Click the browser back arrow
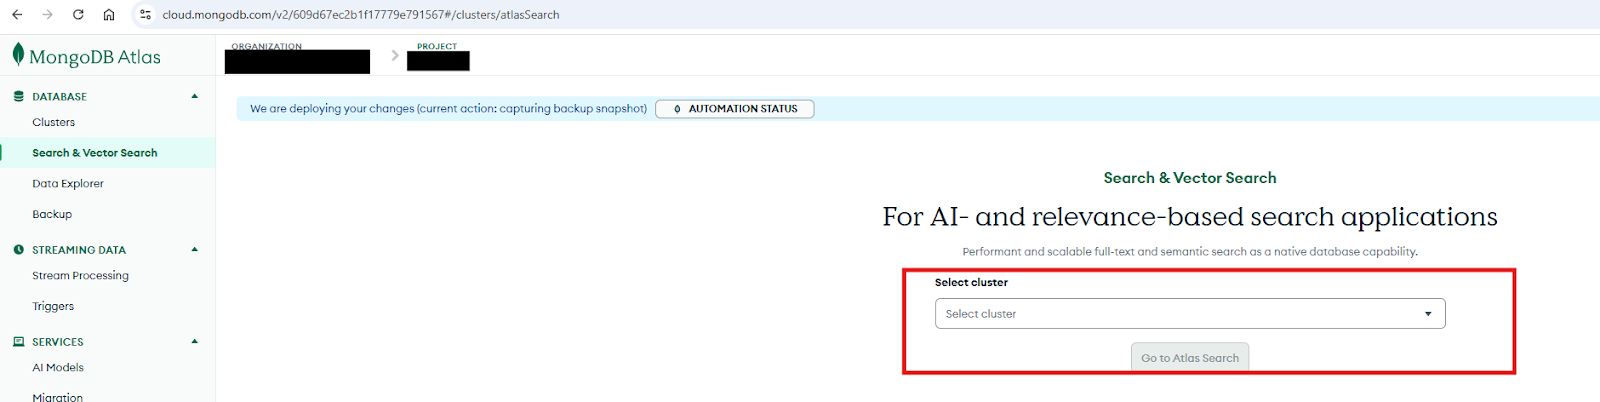This screenshot has width=1600, height=402. [17, 15]
